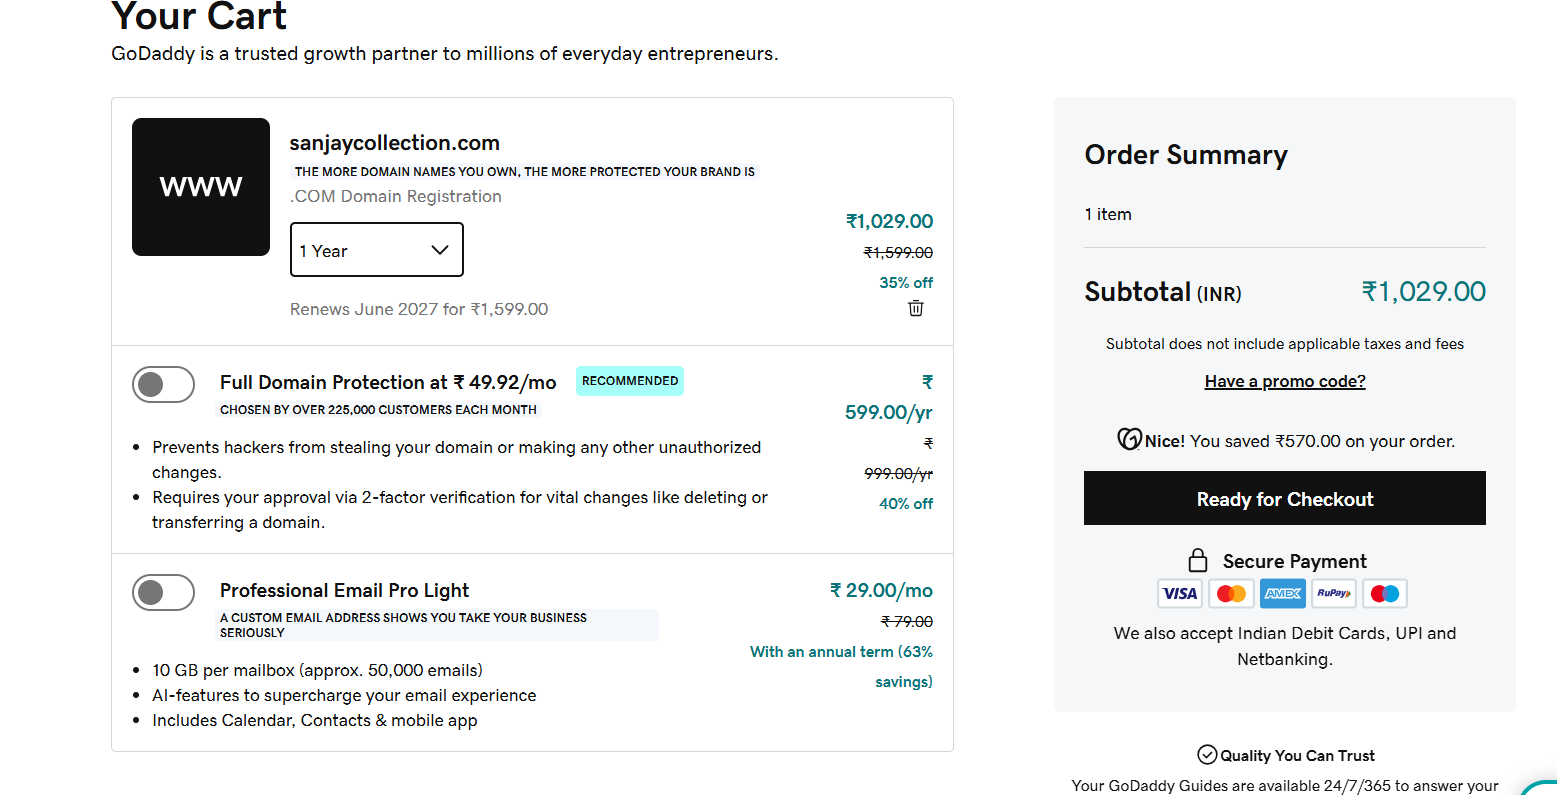Click the Maestro card icon
This screenshot has height=795, width=1557.
(x=1385, y=594)
